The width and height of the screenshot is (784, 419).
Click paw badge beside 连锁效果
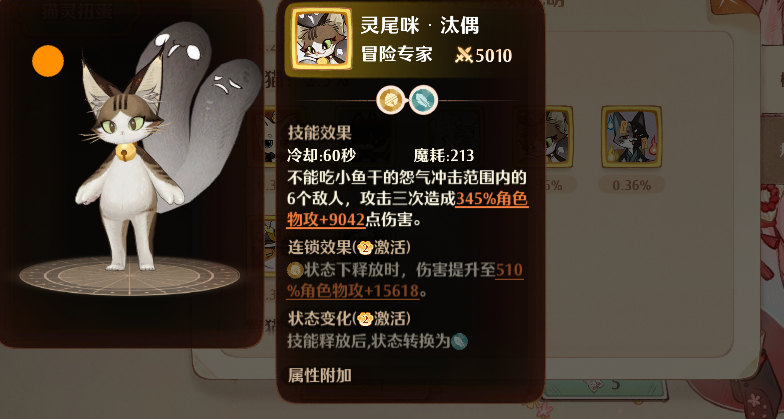pyautogui.click(x=366, y=248)
